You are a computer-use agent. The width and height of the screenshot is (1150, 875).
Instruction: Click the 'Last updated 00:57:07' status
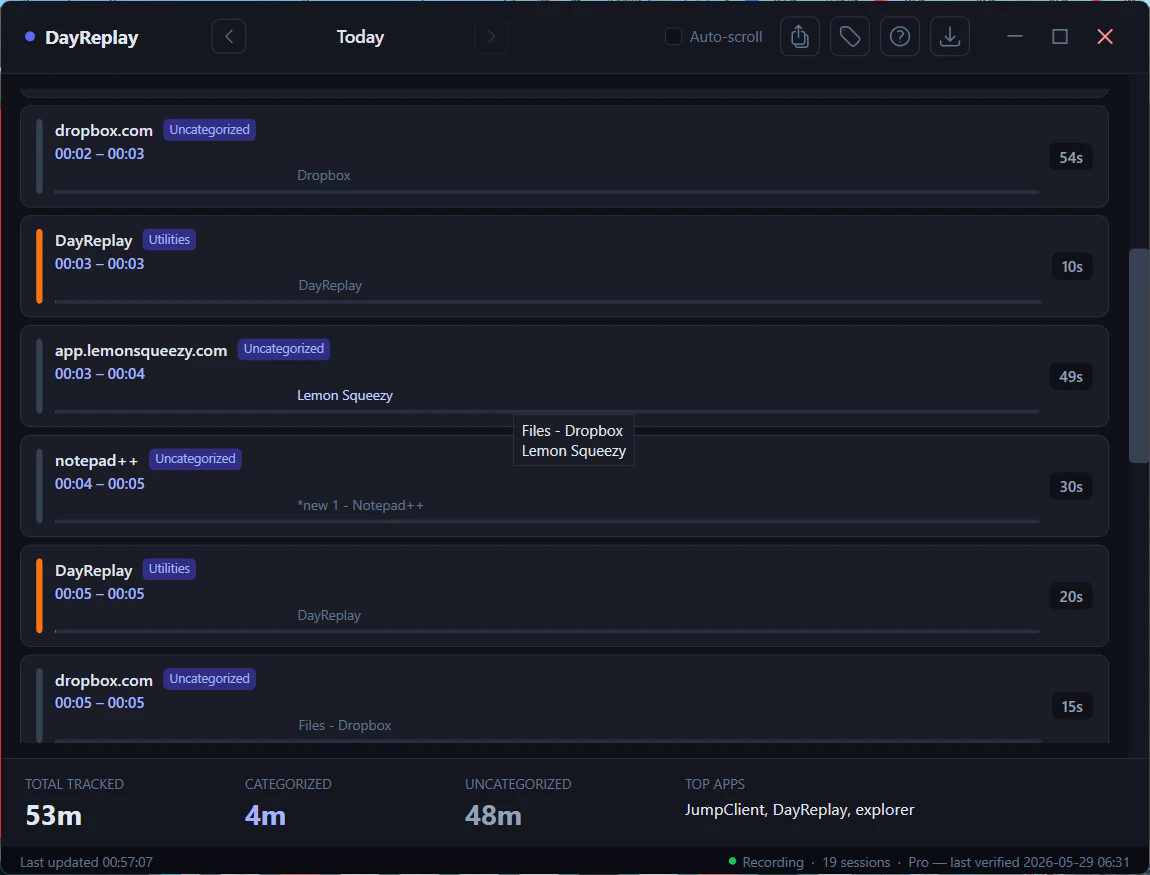coord(87,863)
